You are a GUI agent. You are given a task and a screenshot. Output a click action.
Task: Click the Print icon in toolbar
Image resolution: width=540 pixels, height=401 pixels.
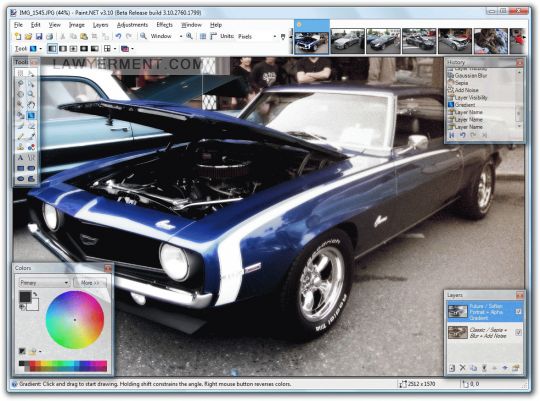point(50,36)
